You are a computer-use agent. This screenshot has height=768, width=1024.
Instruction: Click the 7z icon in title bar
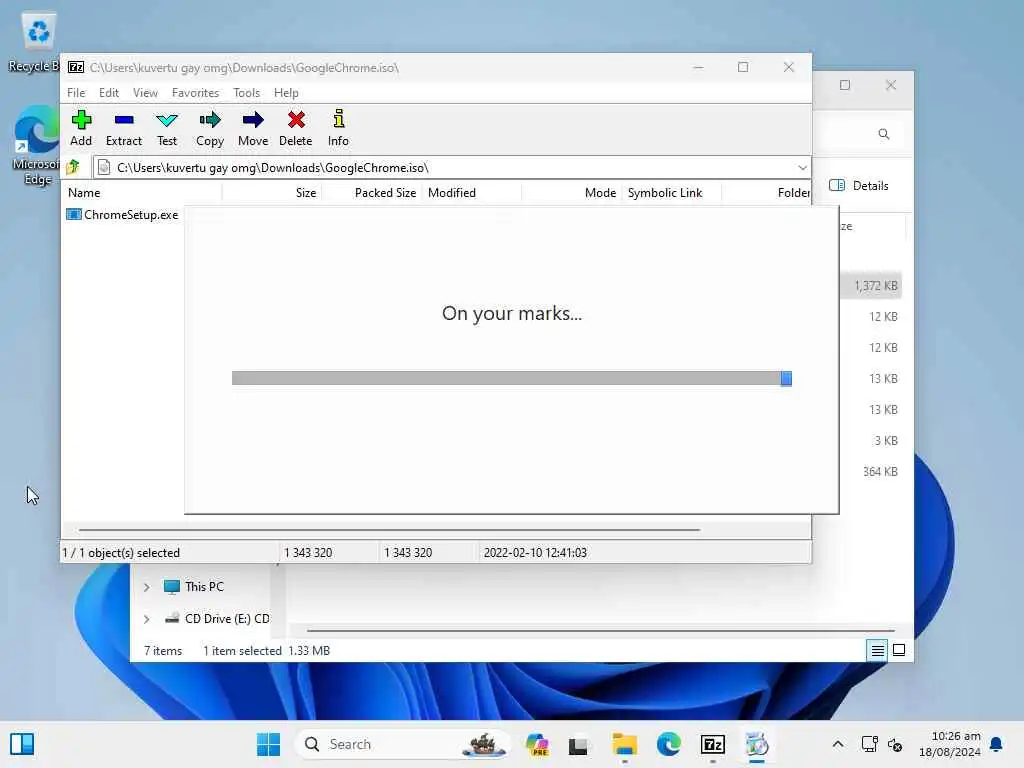point(76,67)
